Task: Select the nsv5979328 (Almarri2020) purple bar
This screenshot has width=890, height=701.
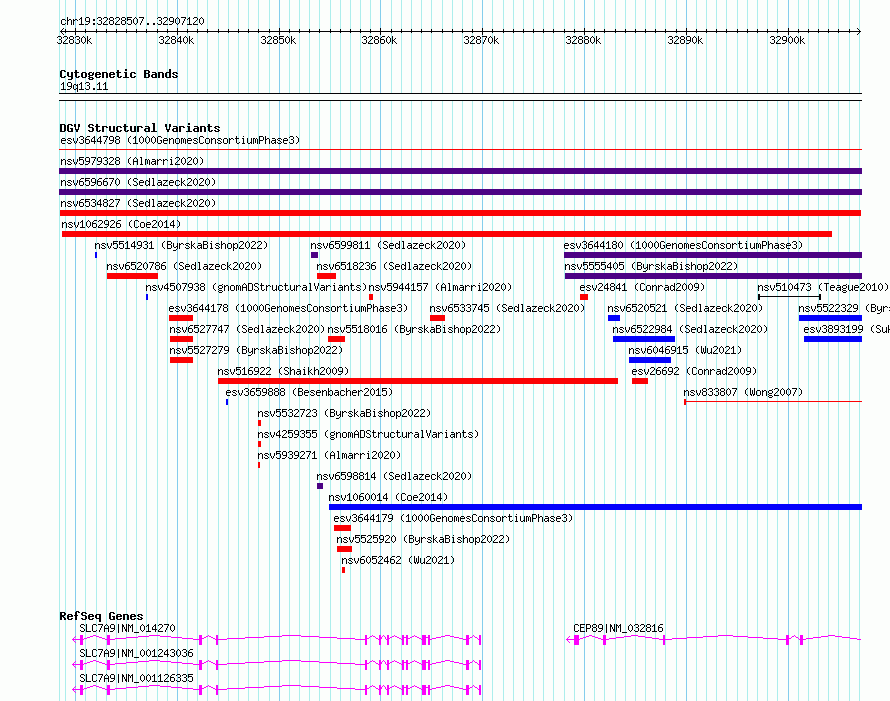Action: 460,171
